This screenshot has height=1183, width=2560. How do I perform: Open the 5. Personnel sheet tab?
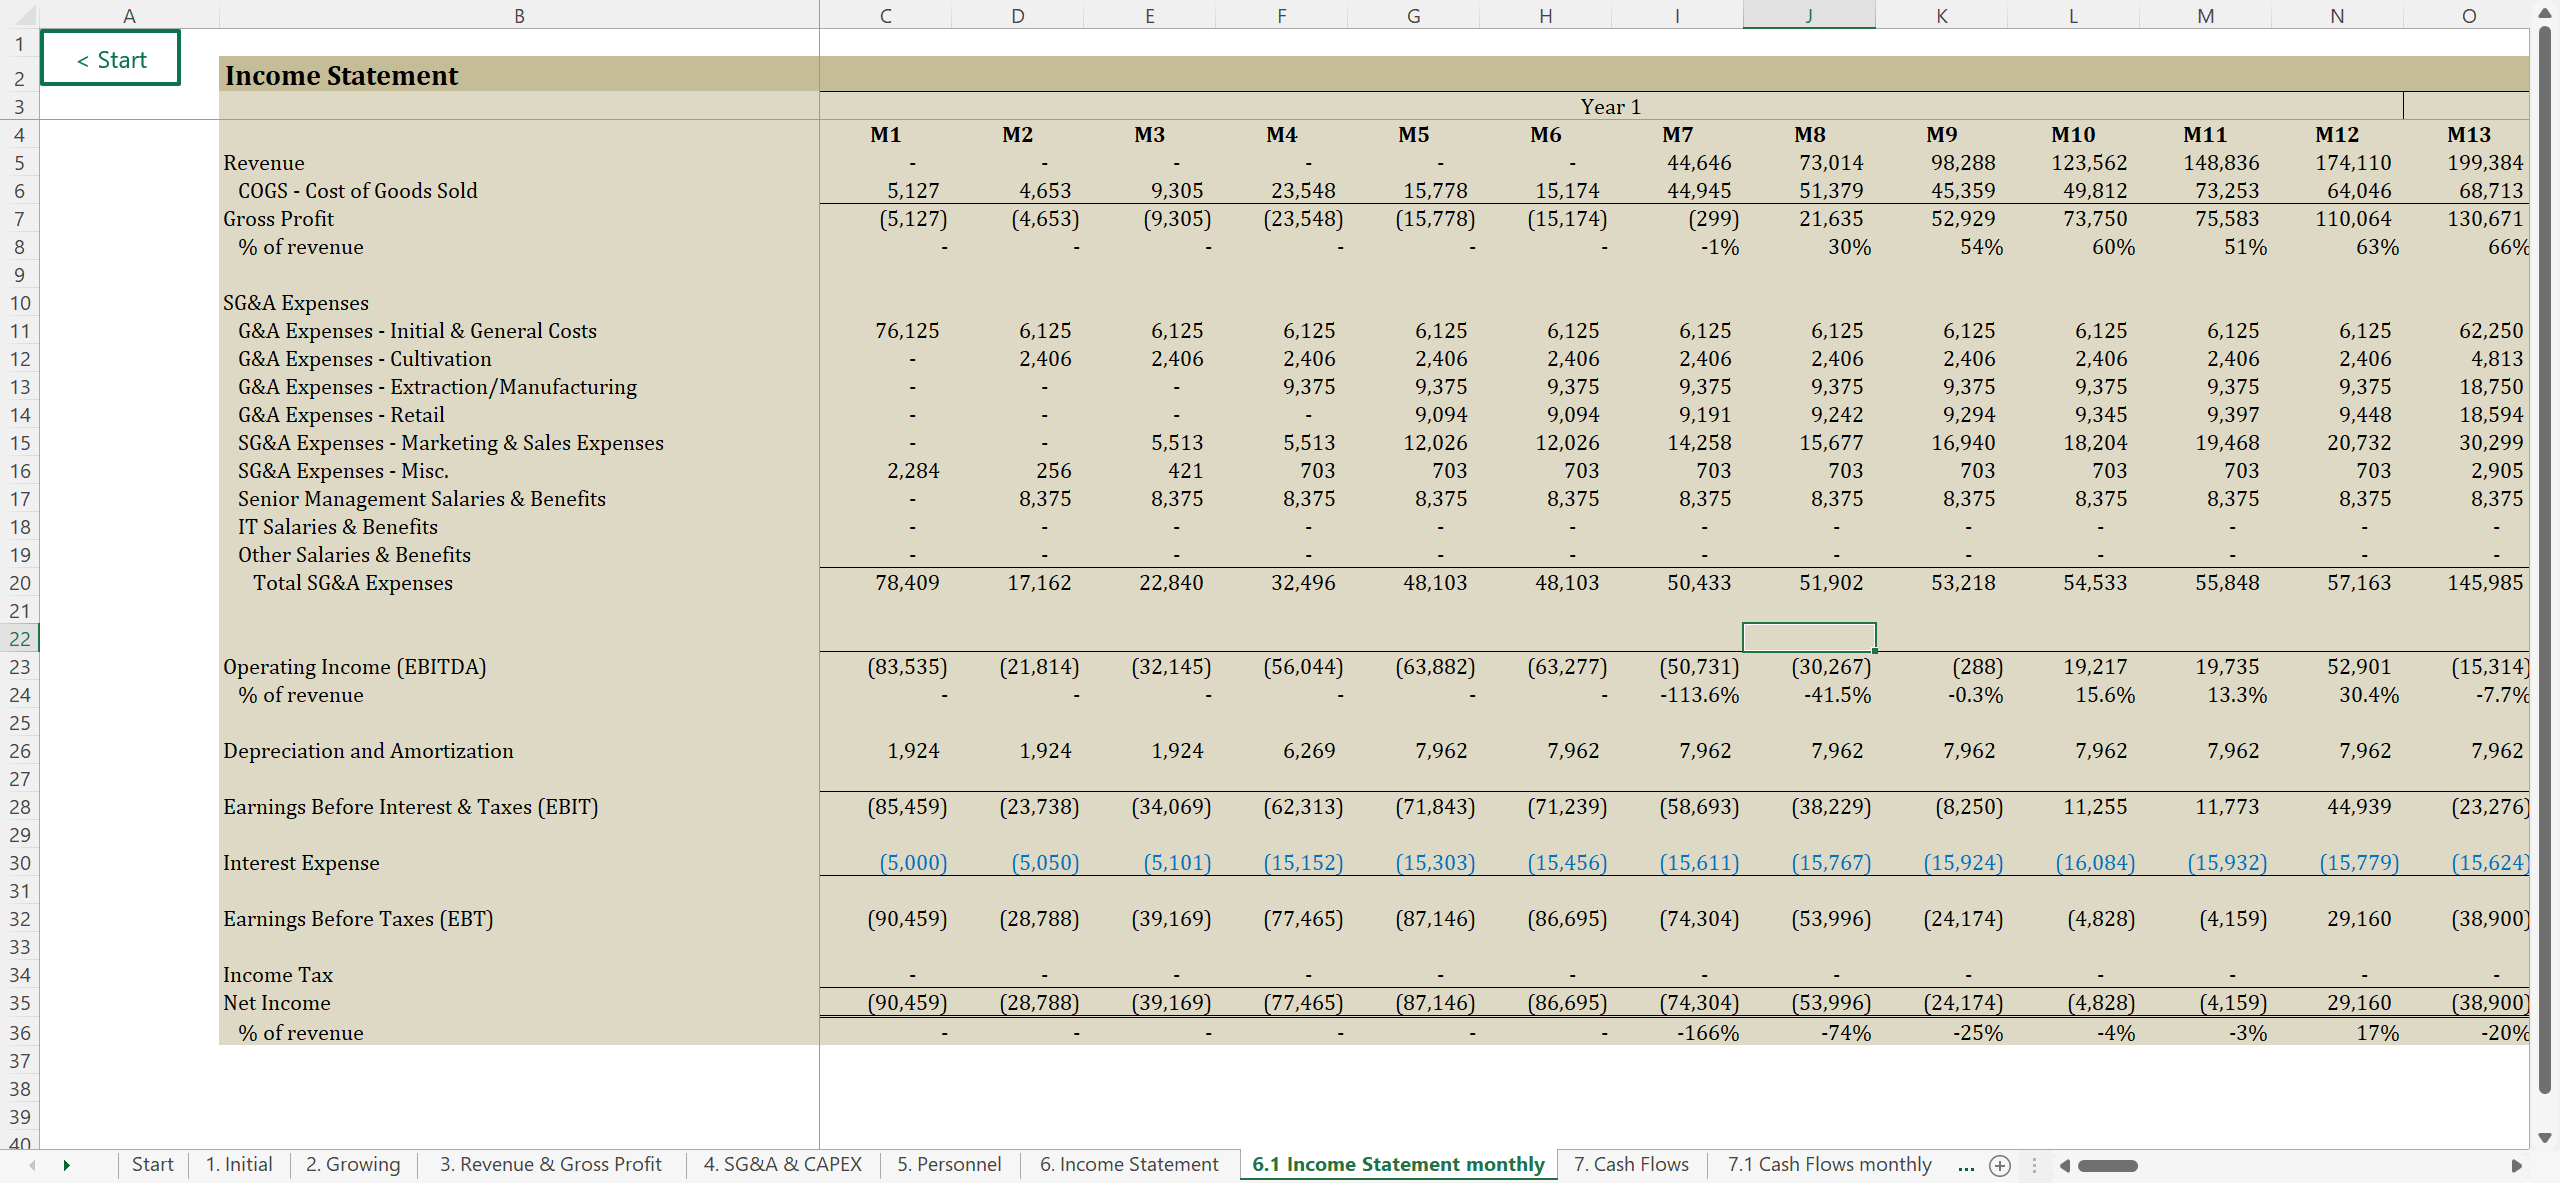948,1164
